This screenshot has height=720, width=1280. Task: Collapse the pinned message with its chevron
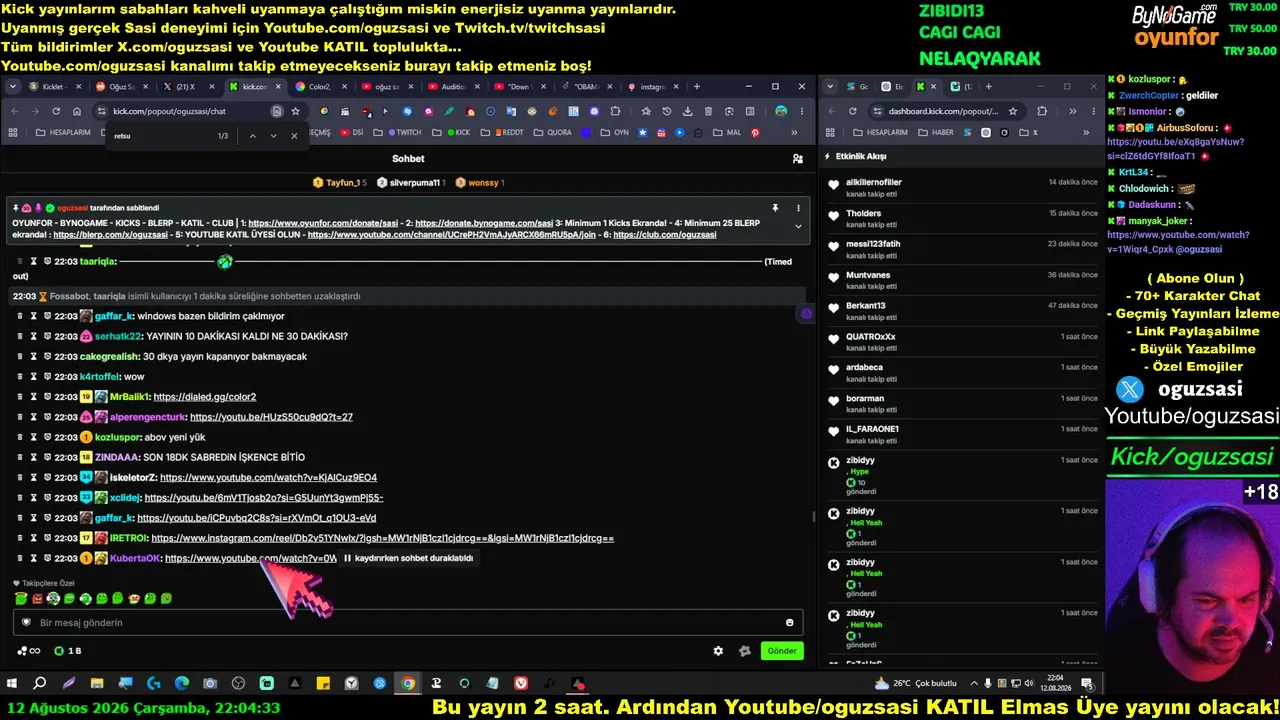pos(798,226)
